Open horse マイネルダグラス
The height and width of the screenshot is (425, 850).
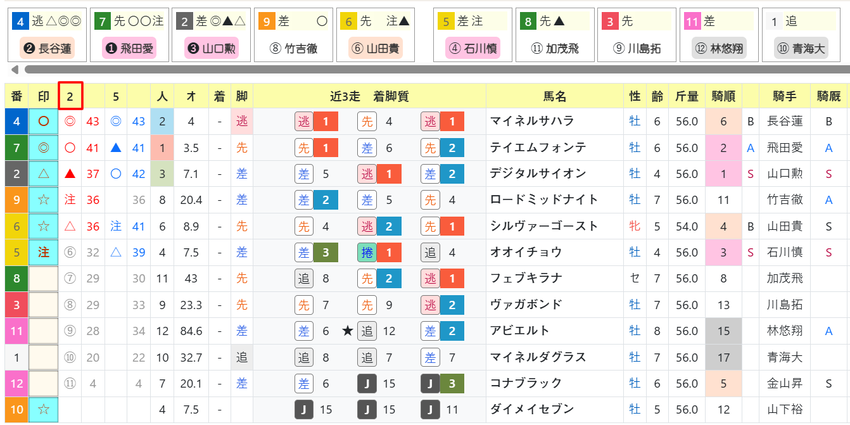pos(537,356)
